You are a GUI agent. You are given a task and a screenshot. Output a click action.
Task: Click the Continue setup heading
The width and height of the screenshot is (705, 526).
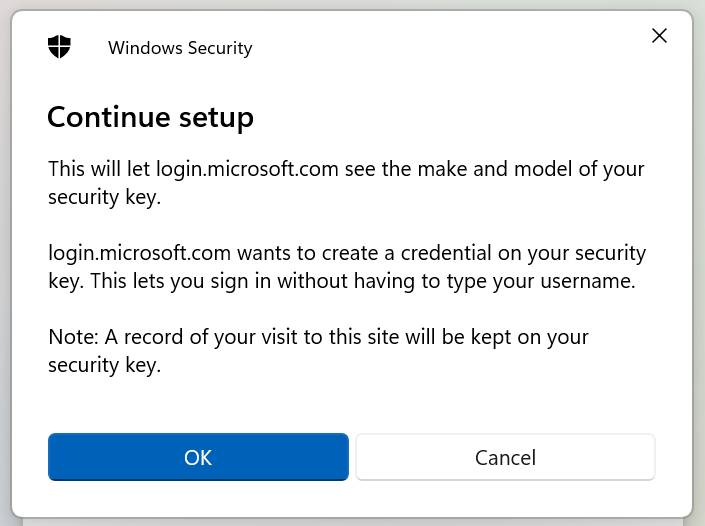coord(151,117)
